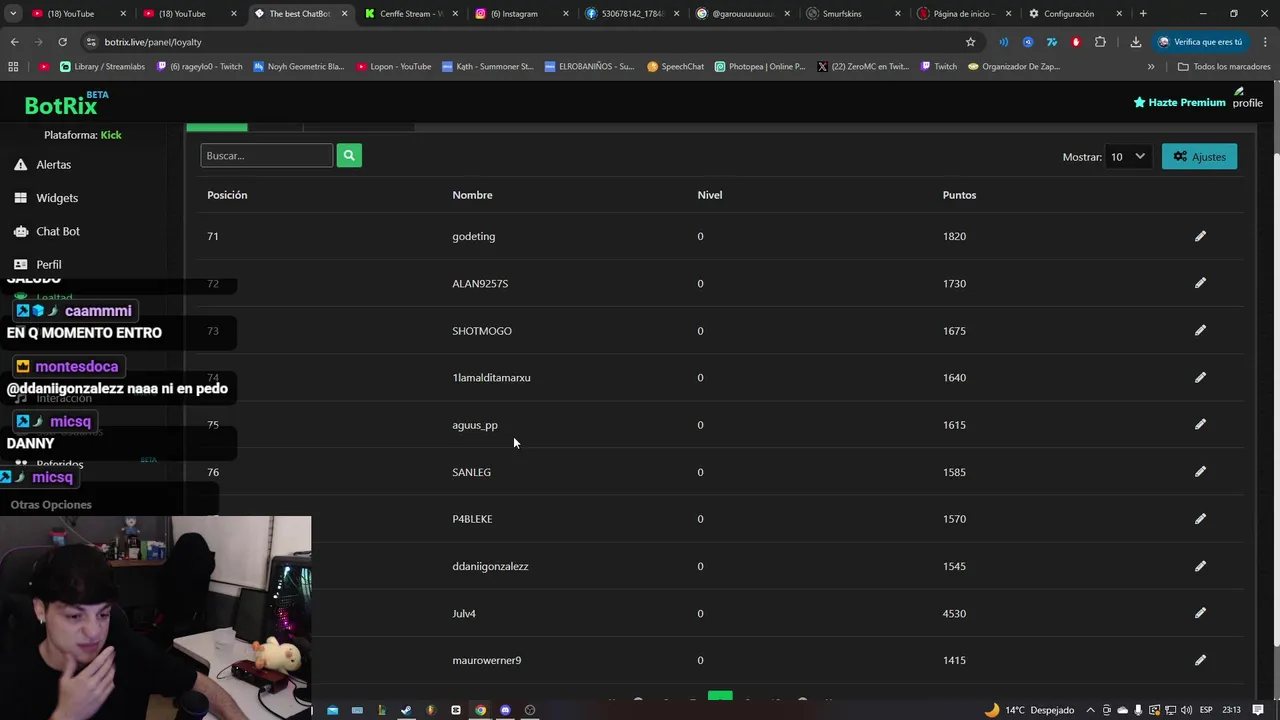Select the name godeting
The height and width of the screenshot is (720, 1280).
(473, 236)
